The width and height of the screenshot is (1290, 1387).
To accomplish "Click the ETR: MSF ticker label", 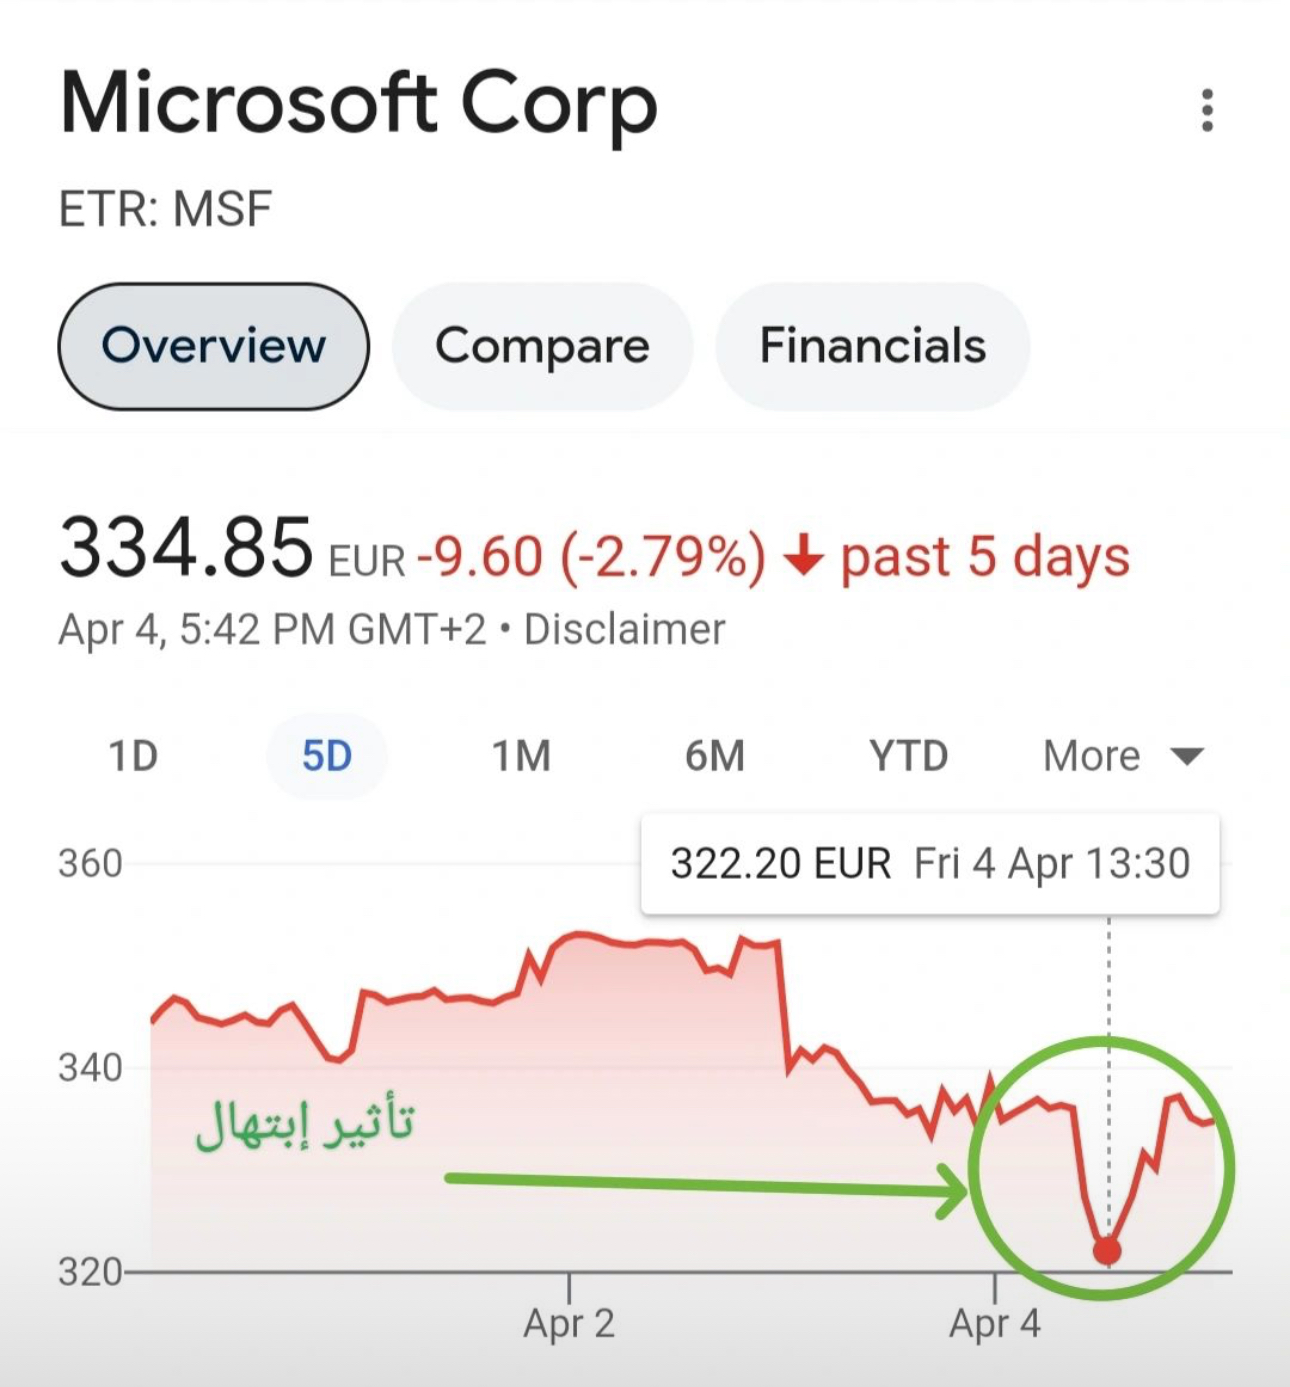I will pyautogui.click(x=166, y=210).
